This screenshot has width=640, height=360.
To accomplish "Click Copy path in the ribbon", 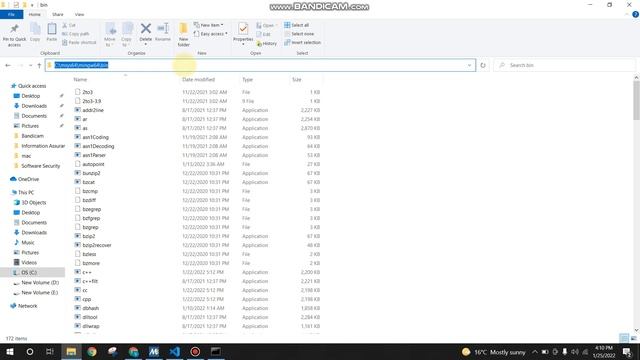I will click(x=76, y=34).
